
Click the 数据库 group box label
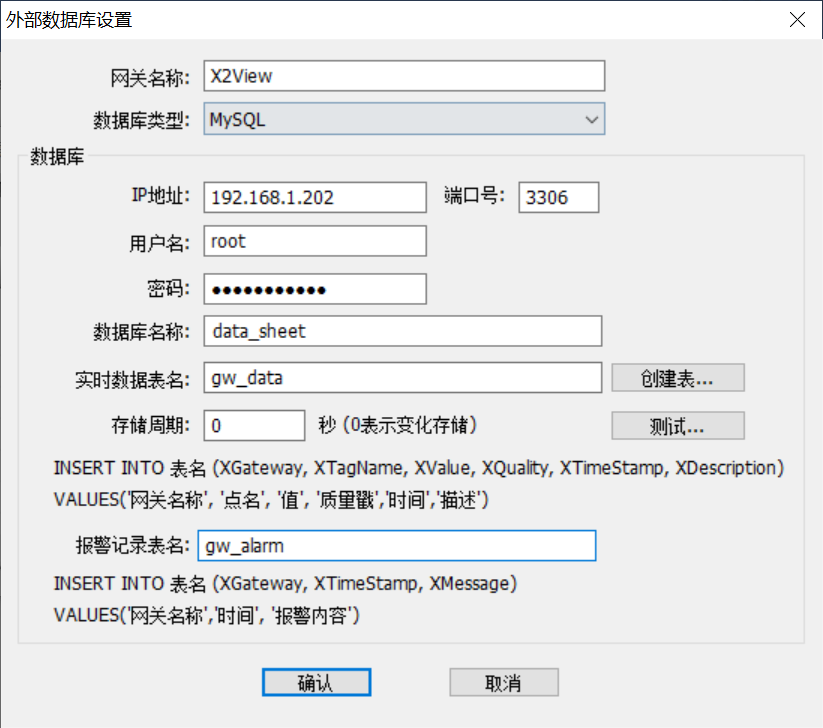click(x=57, y=156)
